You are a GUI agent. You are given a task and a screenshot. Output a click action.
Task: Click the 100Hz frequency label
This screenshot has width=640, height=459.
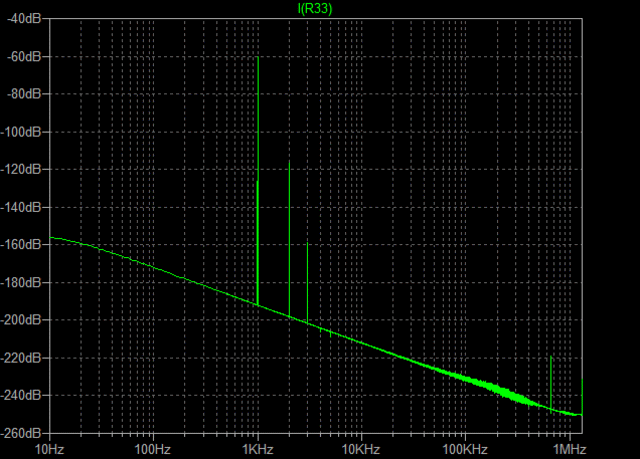click(152, 450)
